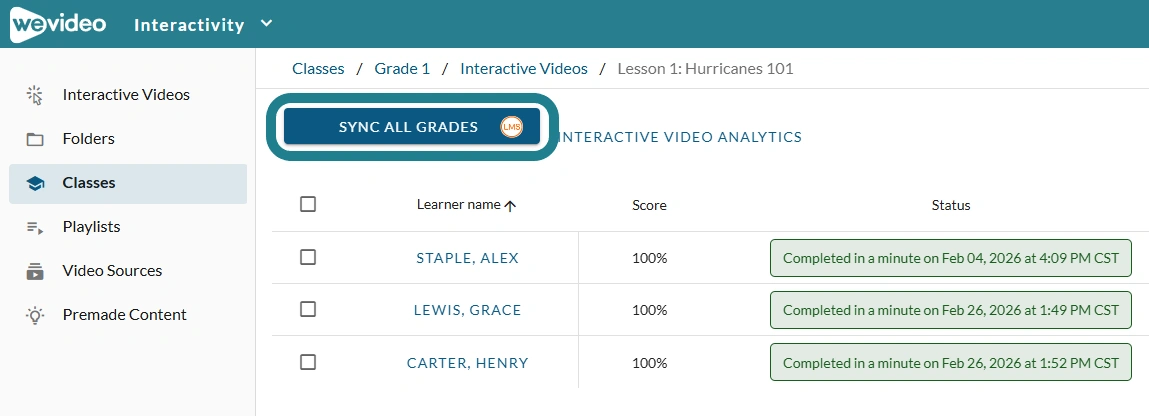Click the Score column header
The image size is (1149, 416).
(649, 206)
